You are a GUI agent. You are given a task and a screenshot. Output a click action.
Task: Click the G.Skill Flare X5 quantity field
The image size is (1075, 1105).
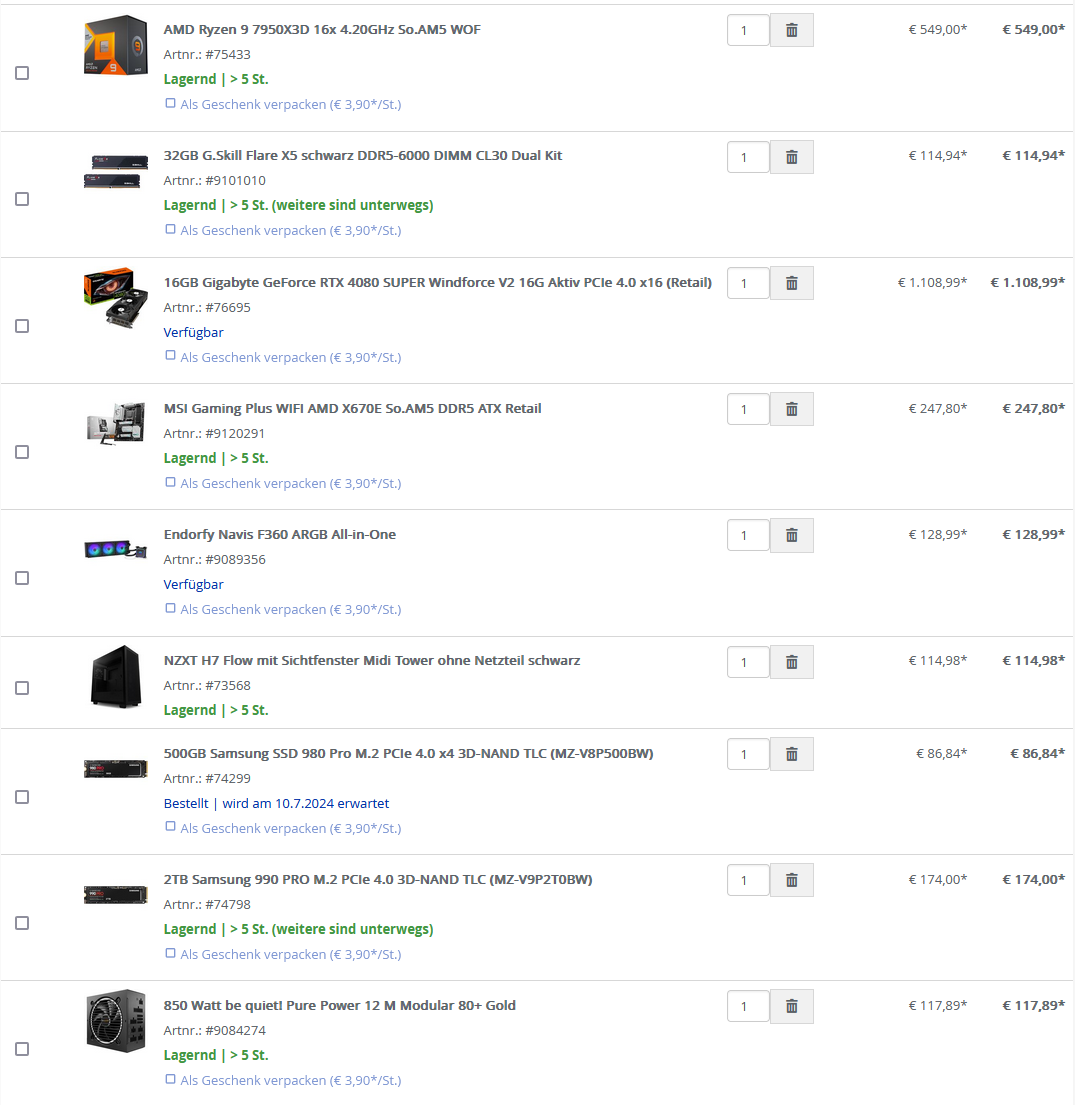pyautogui.click(x=748, y=156)
